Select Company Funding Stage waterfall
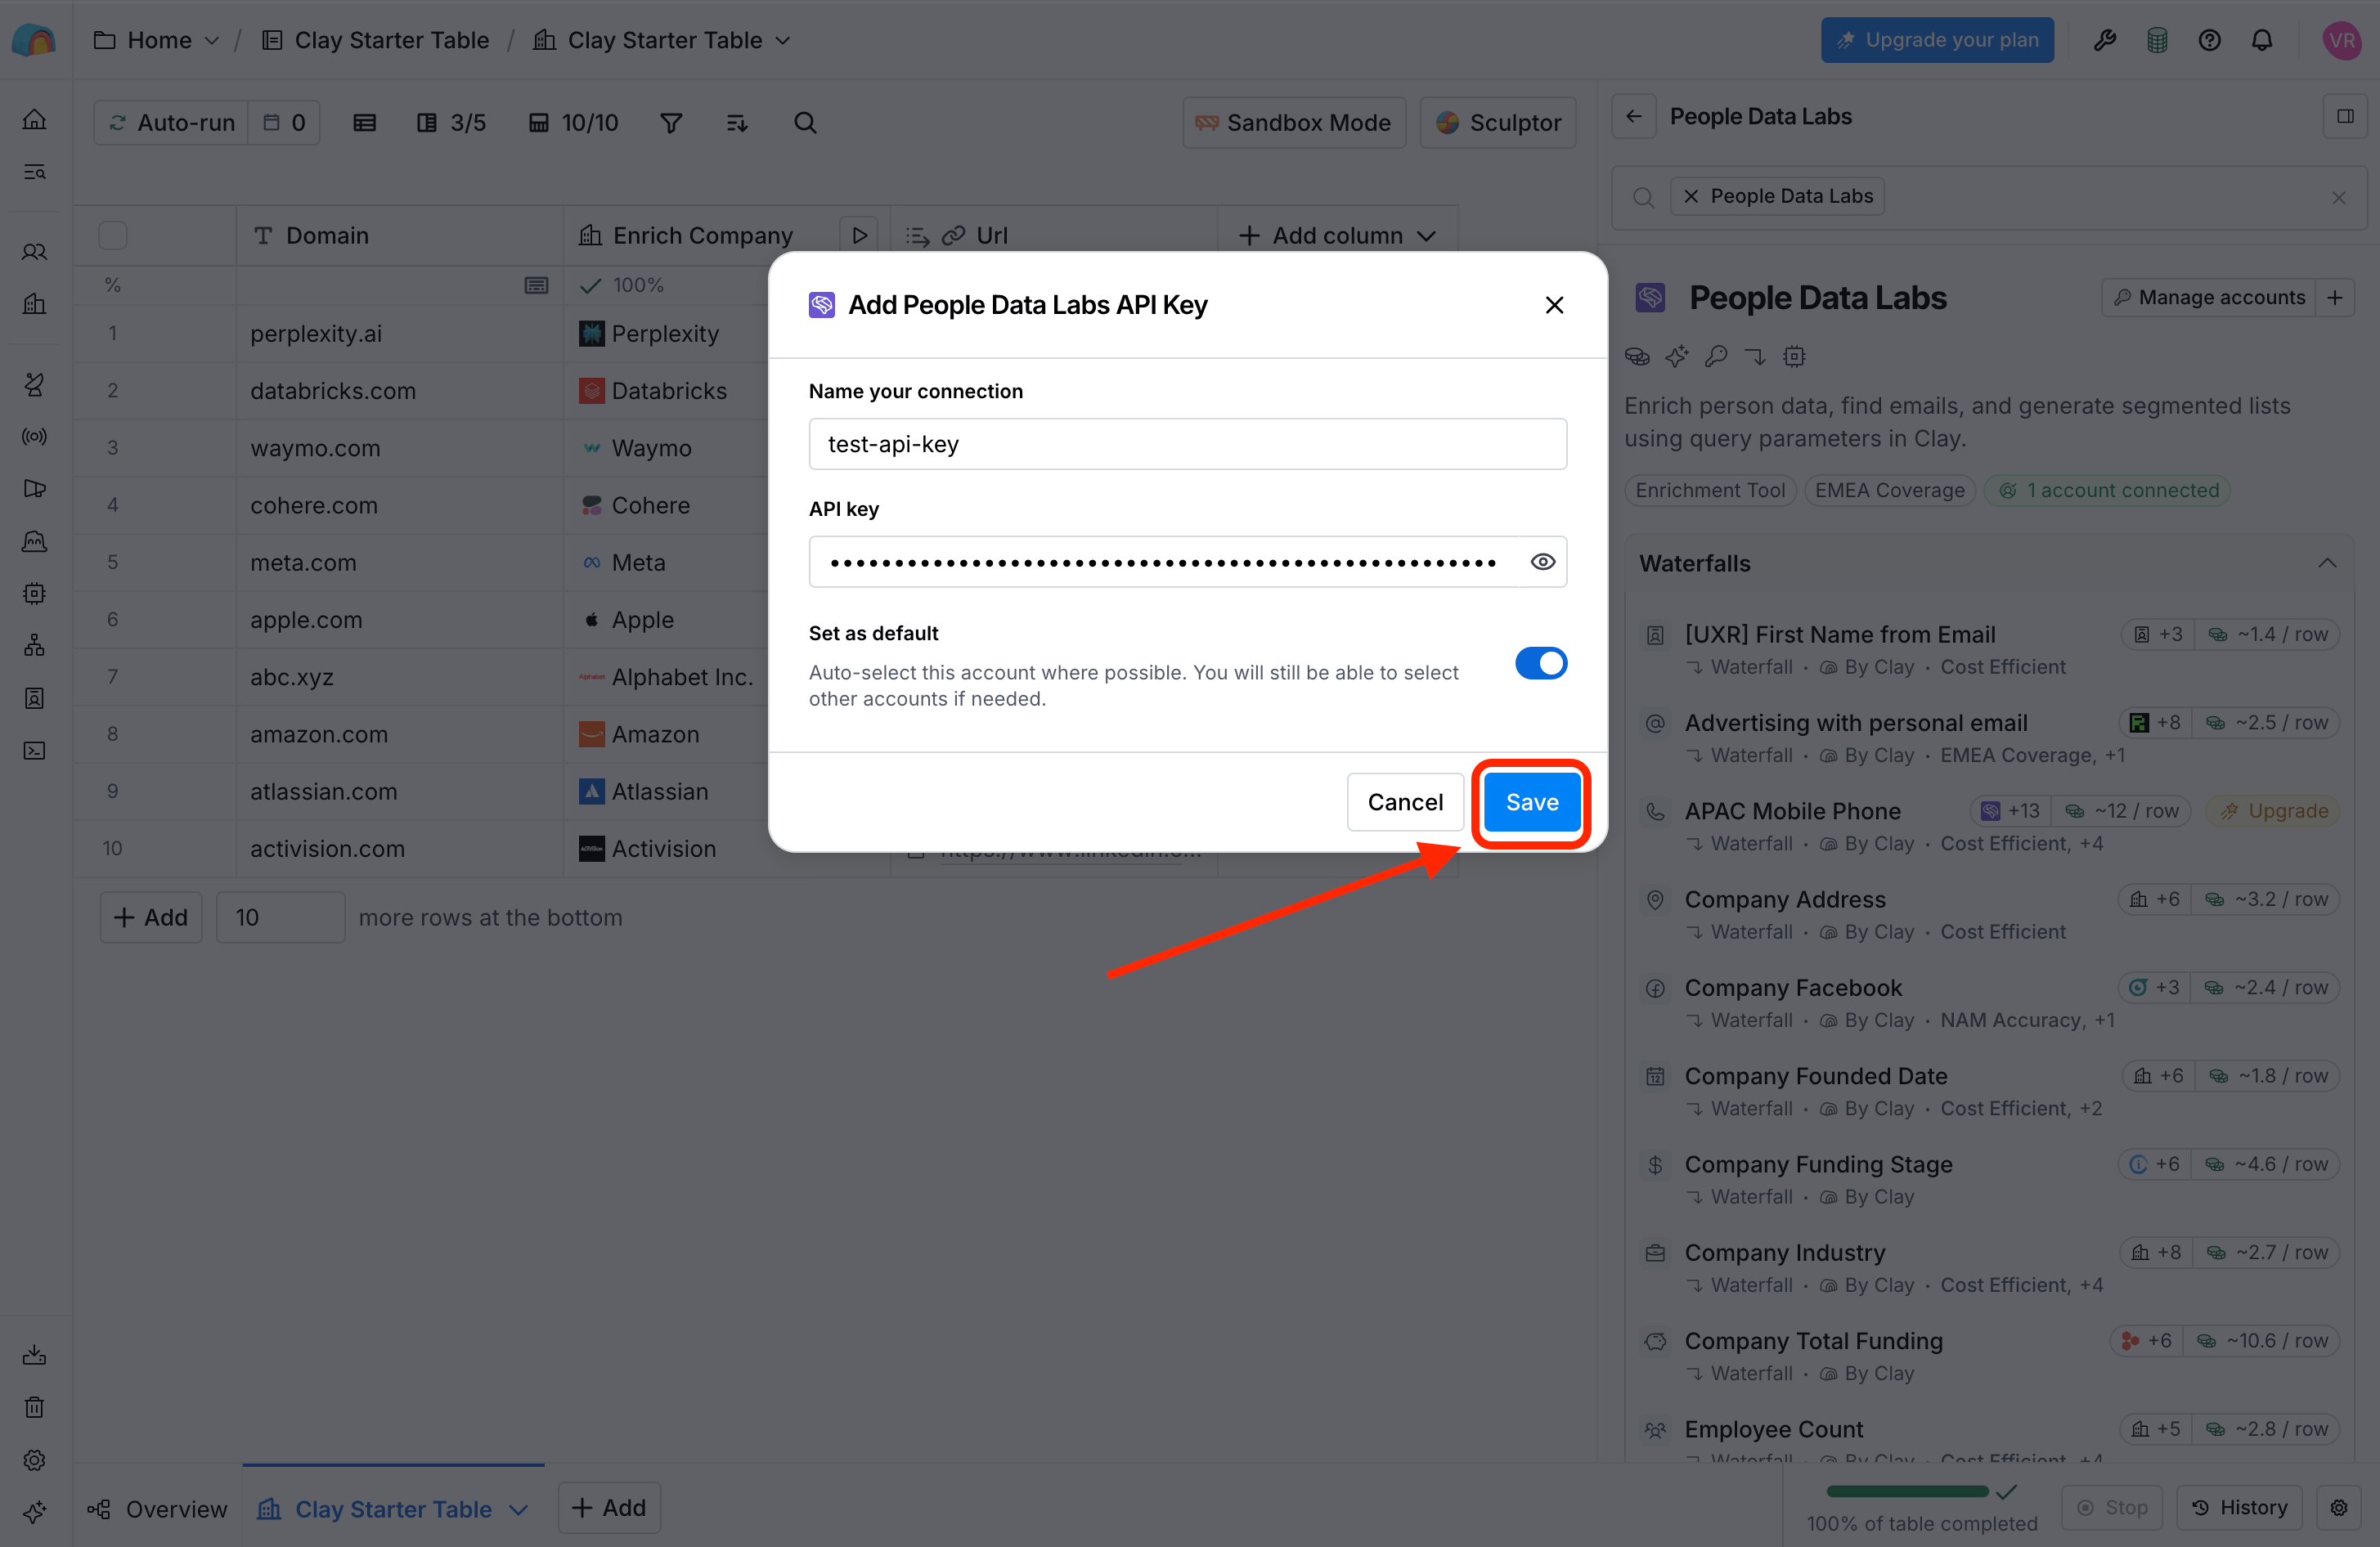 [1988, 1179]
